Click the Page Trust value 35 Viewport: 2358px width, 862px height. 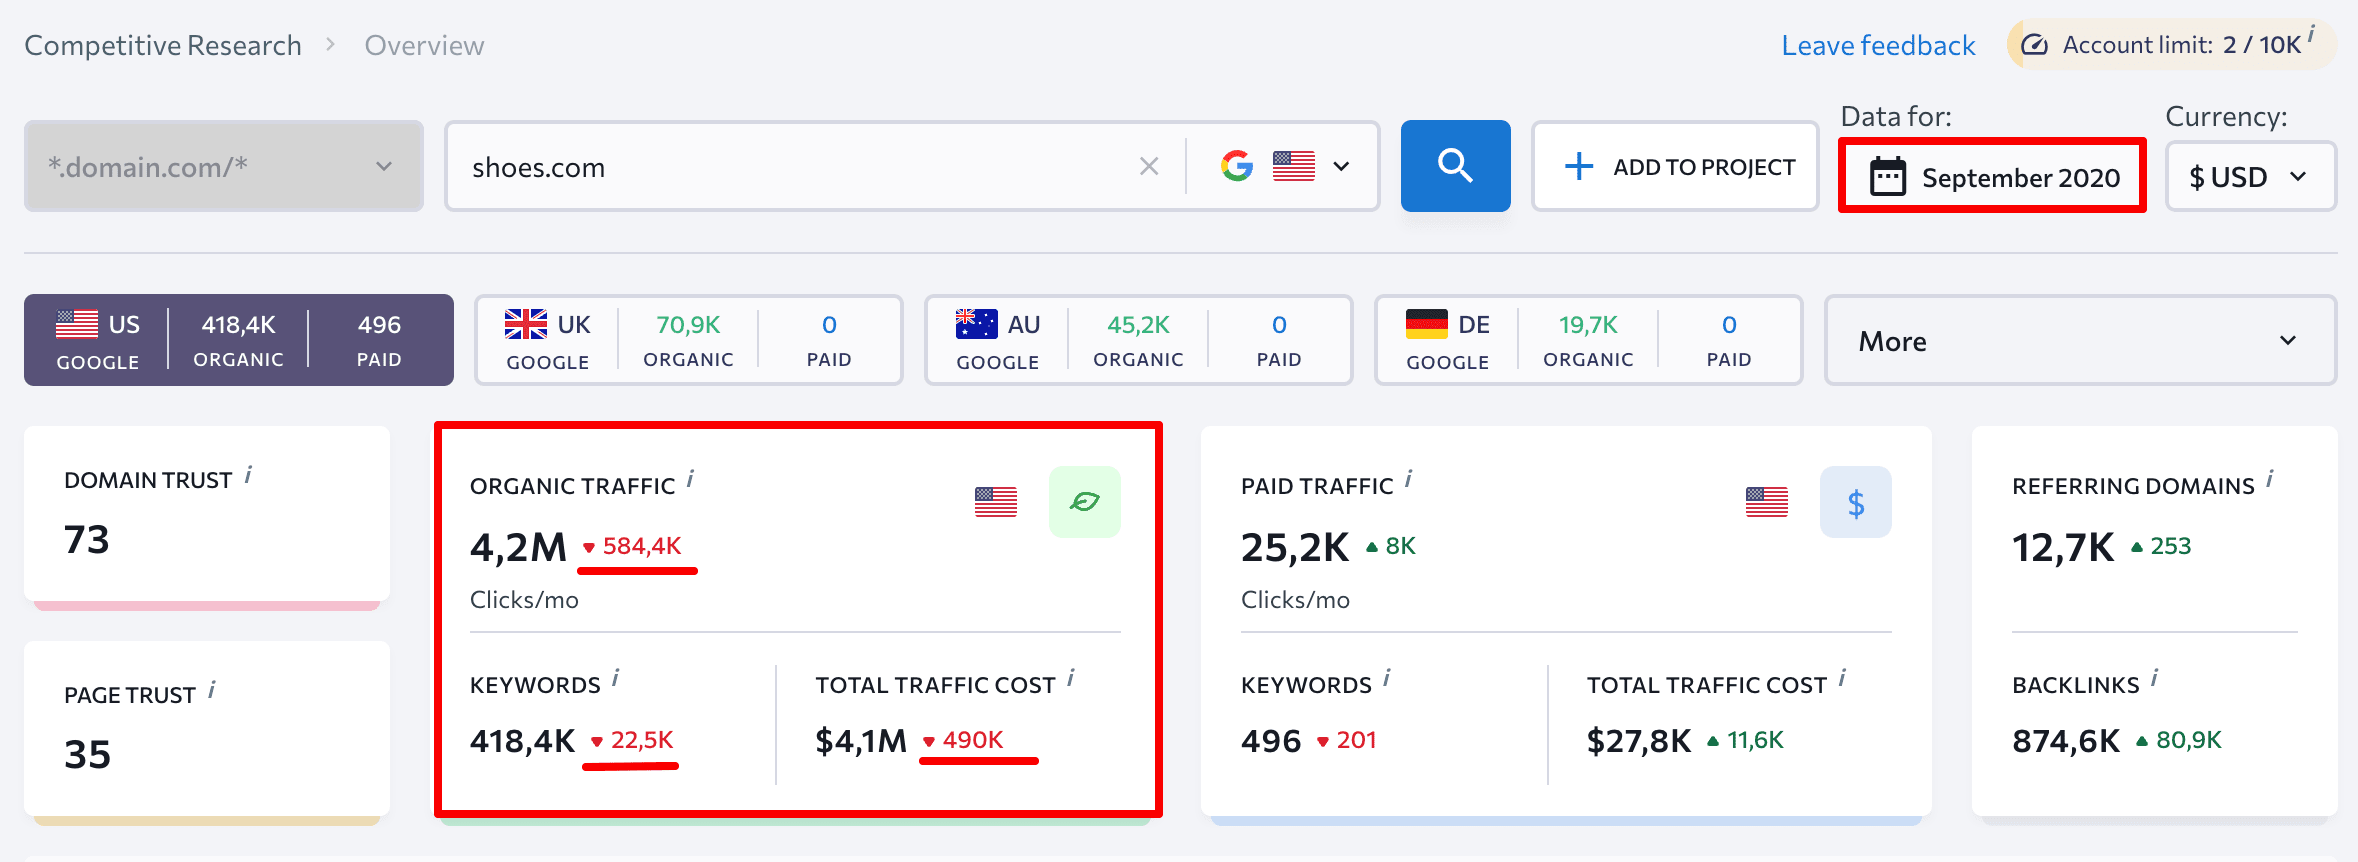coord(88,755)
